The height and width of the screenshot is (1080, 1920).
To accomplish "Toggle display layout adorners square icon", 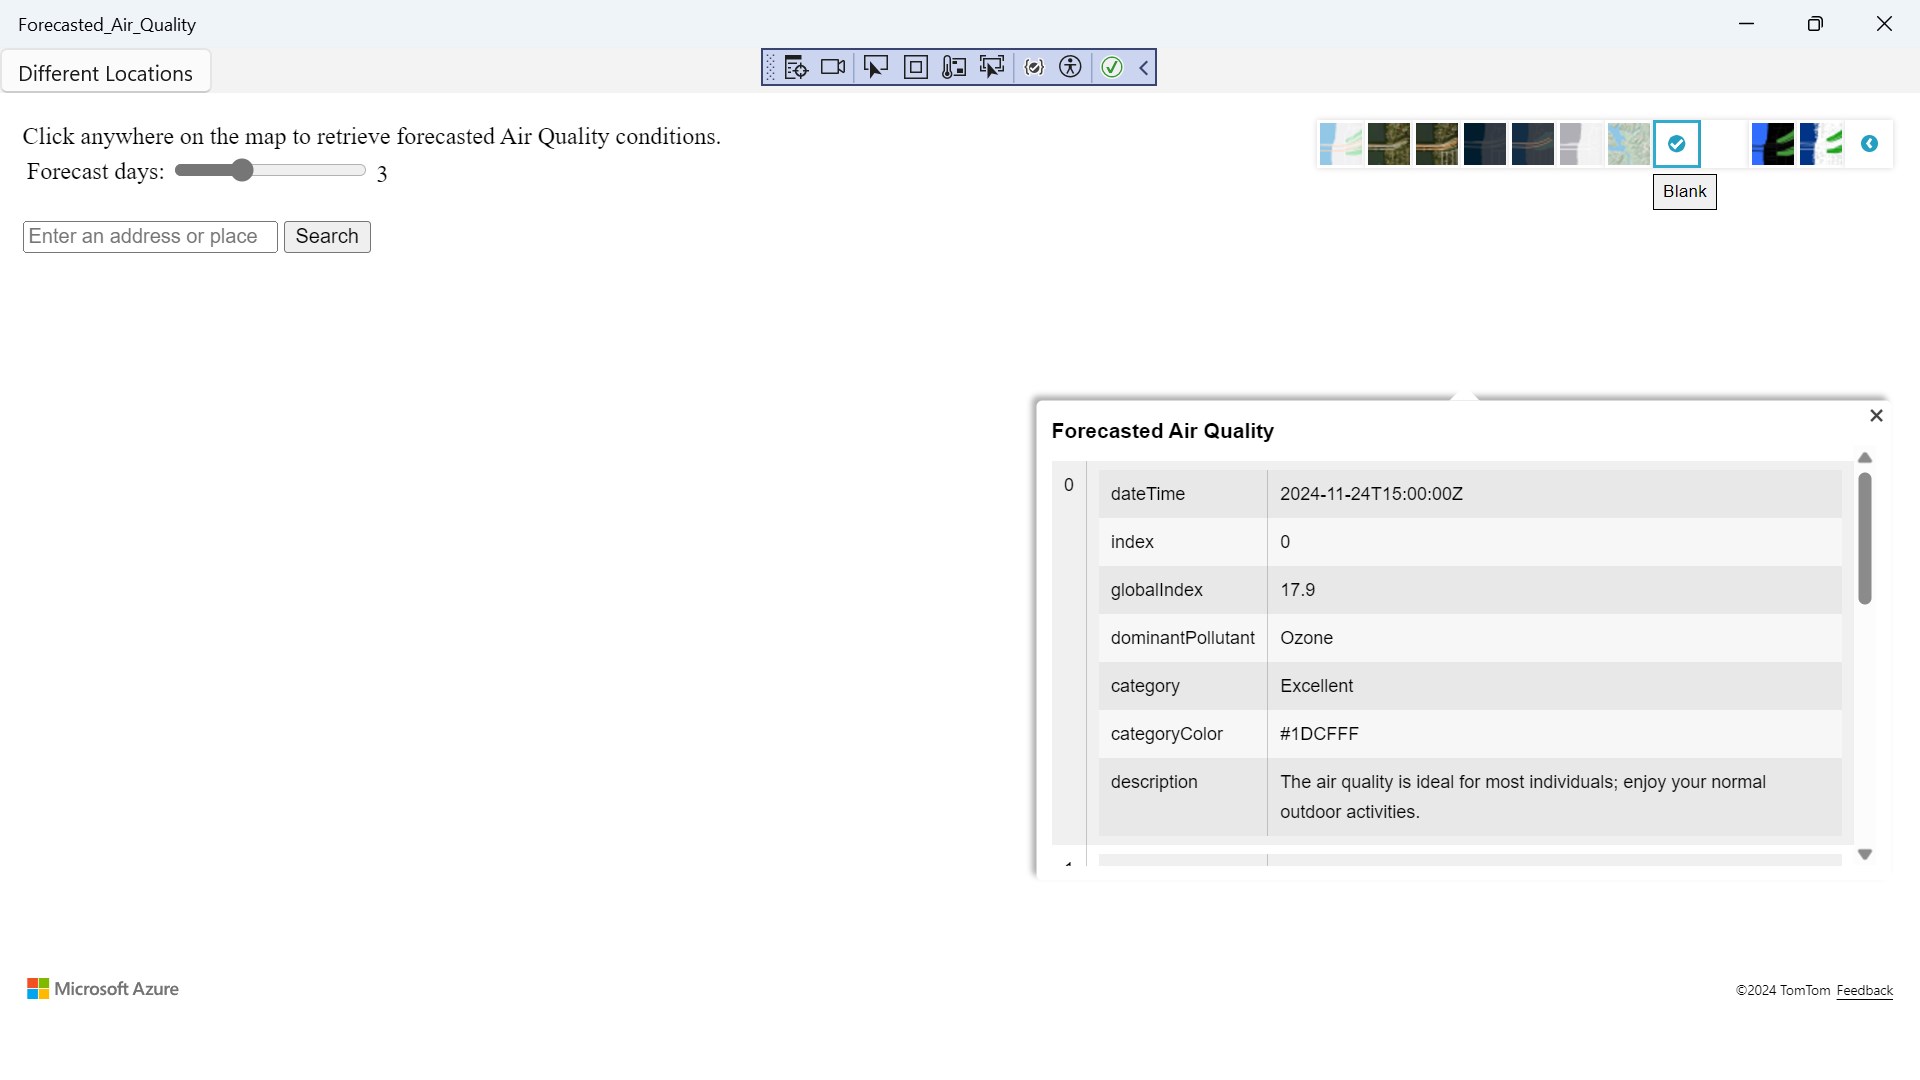I will (915, 68).
